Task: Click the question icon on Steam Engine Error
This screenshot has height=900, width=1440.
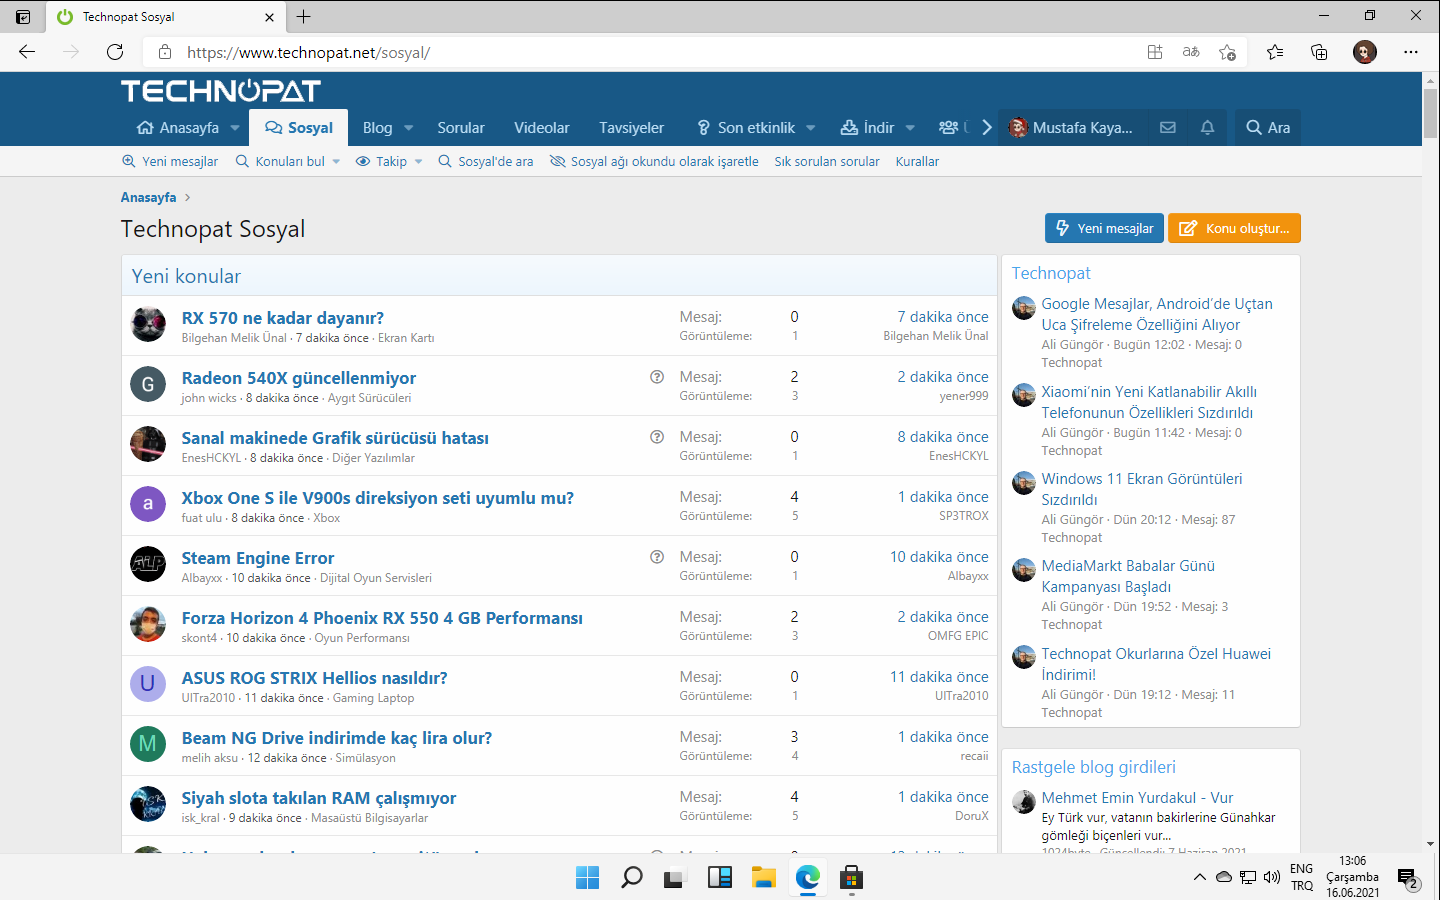Action: [x=657, y=557]
